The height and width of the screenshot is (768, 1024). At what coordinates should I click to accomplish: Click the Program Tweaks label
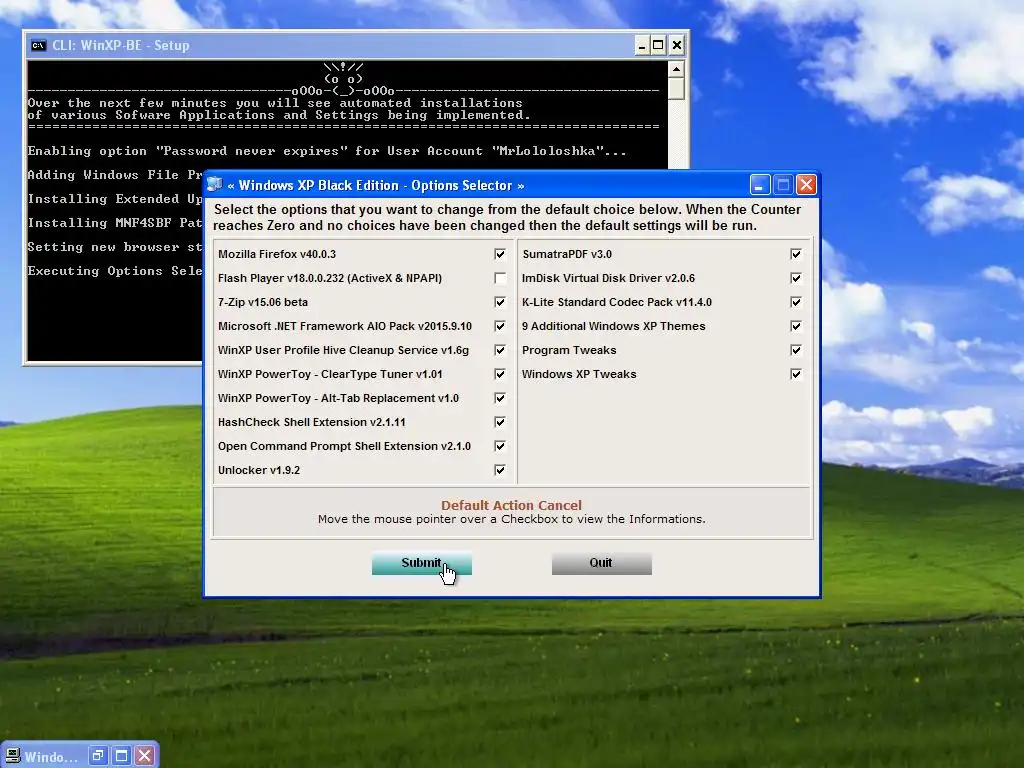tap(569, 350)
